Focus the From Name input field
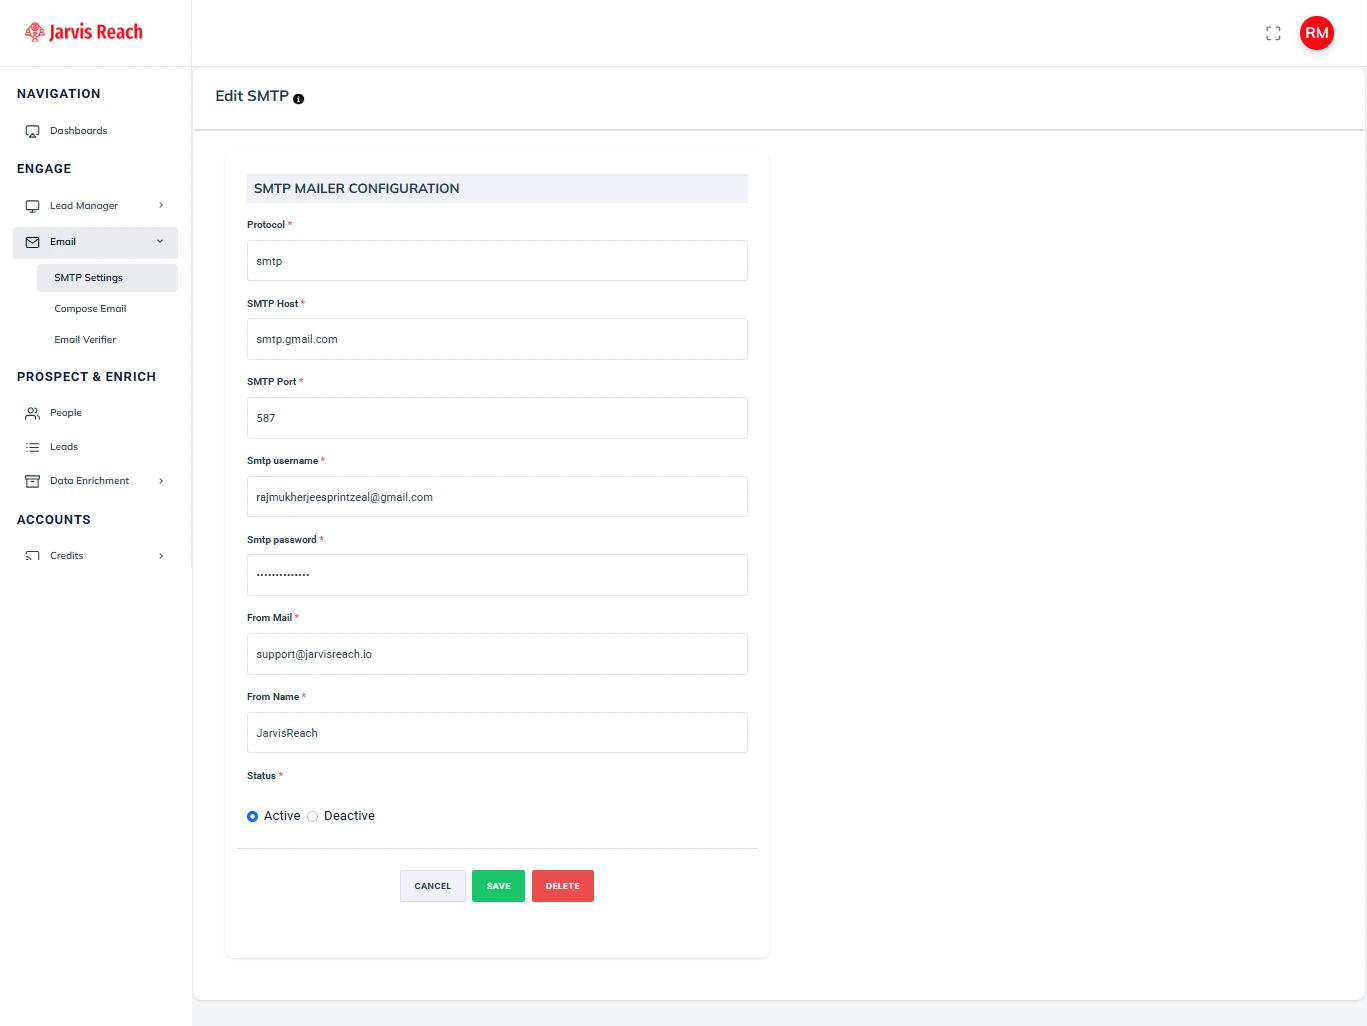This screenshot has width=1367, height=1026. tap(497, 733)
